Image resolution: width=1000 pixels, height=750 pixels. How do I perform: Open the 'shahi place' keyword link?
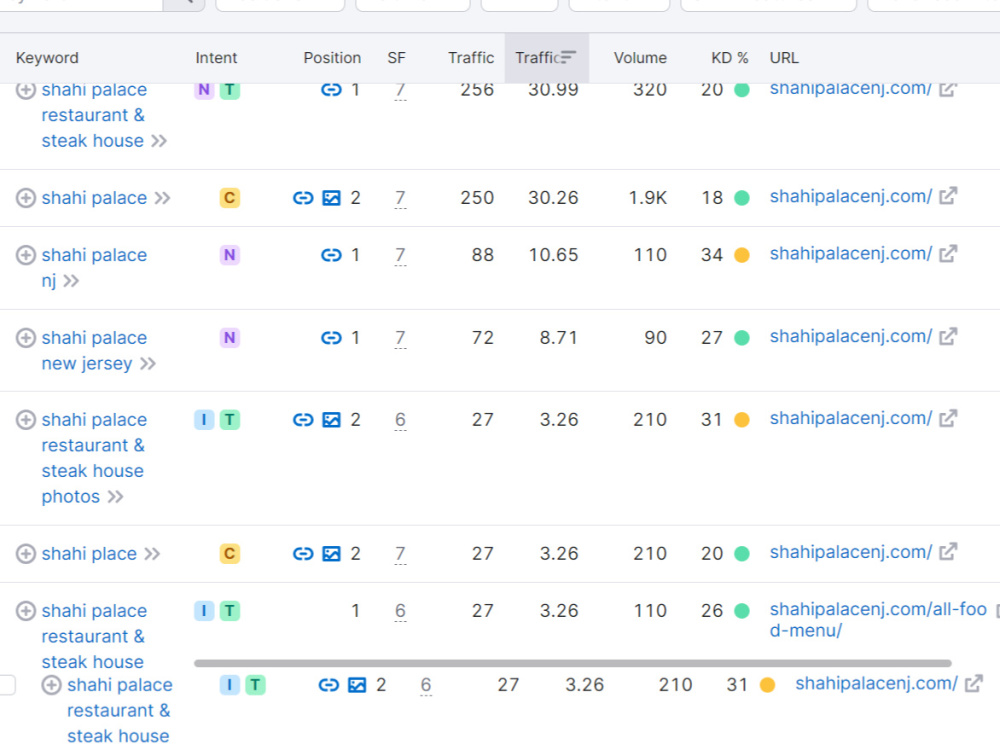point(89,554)
